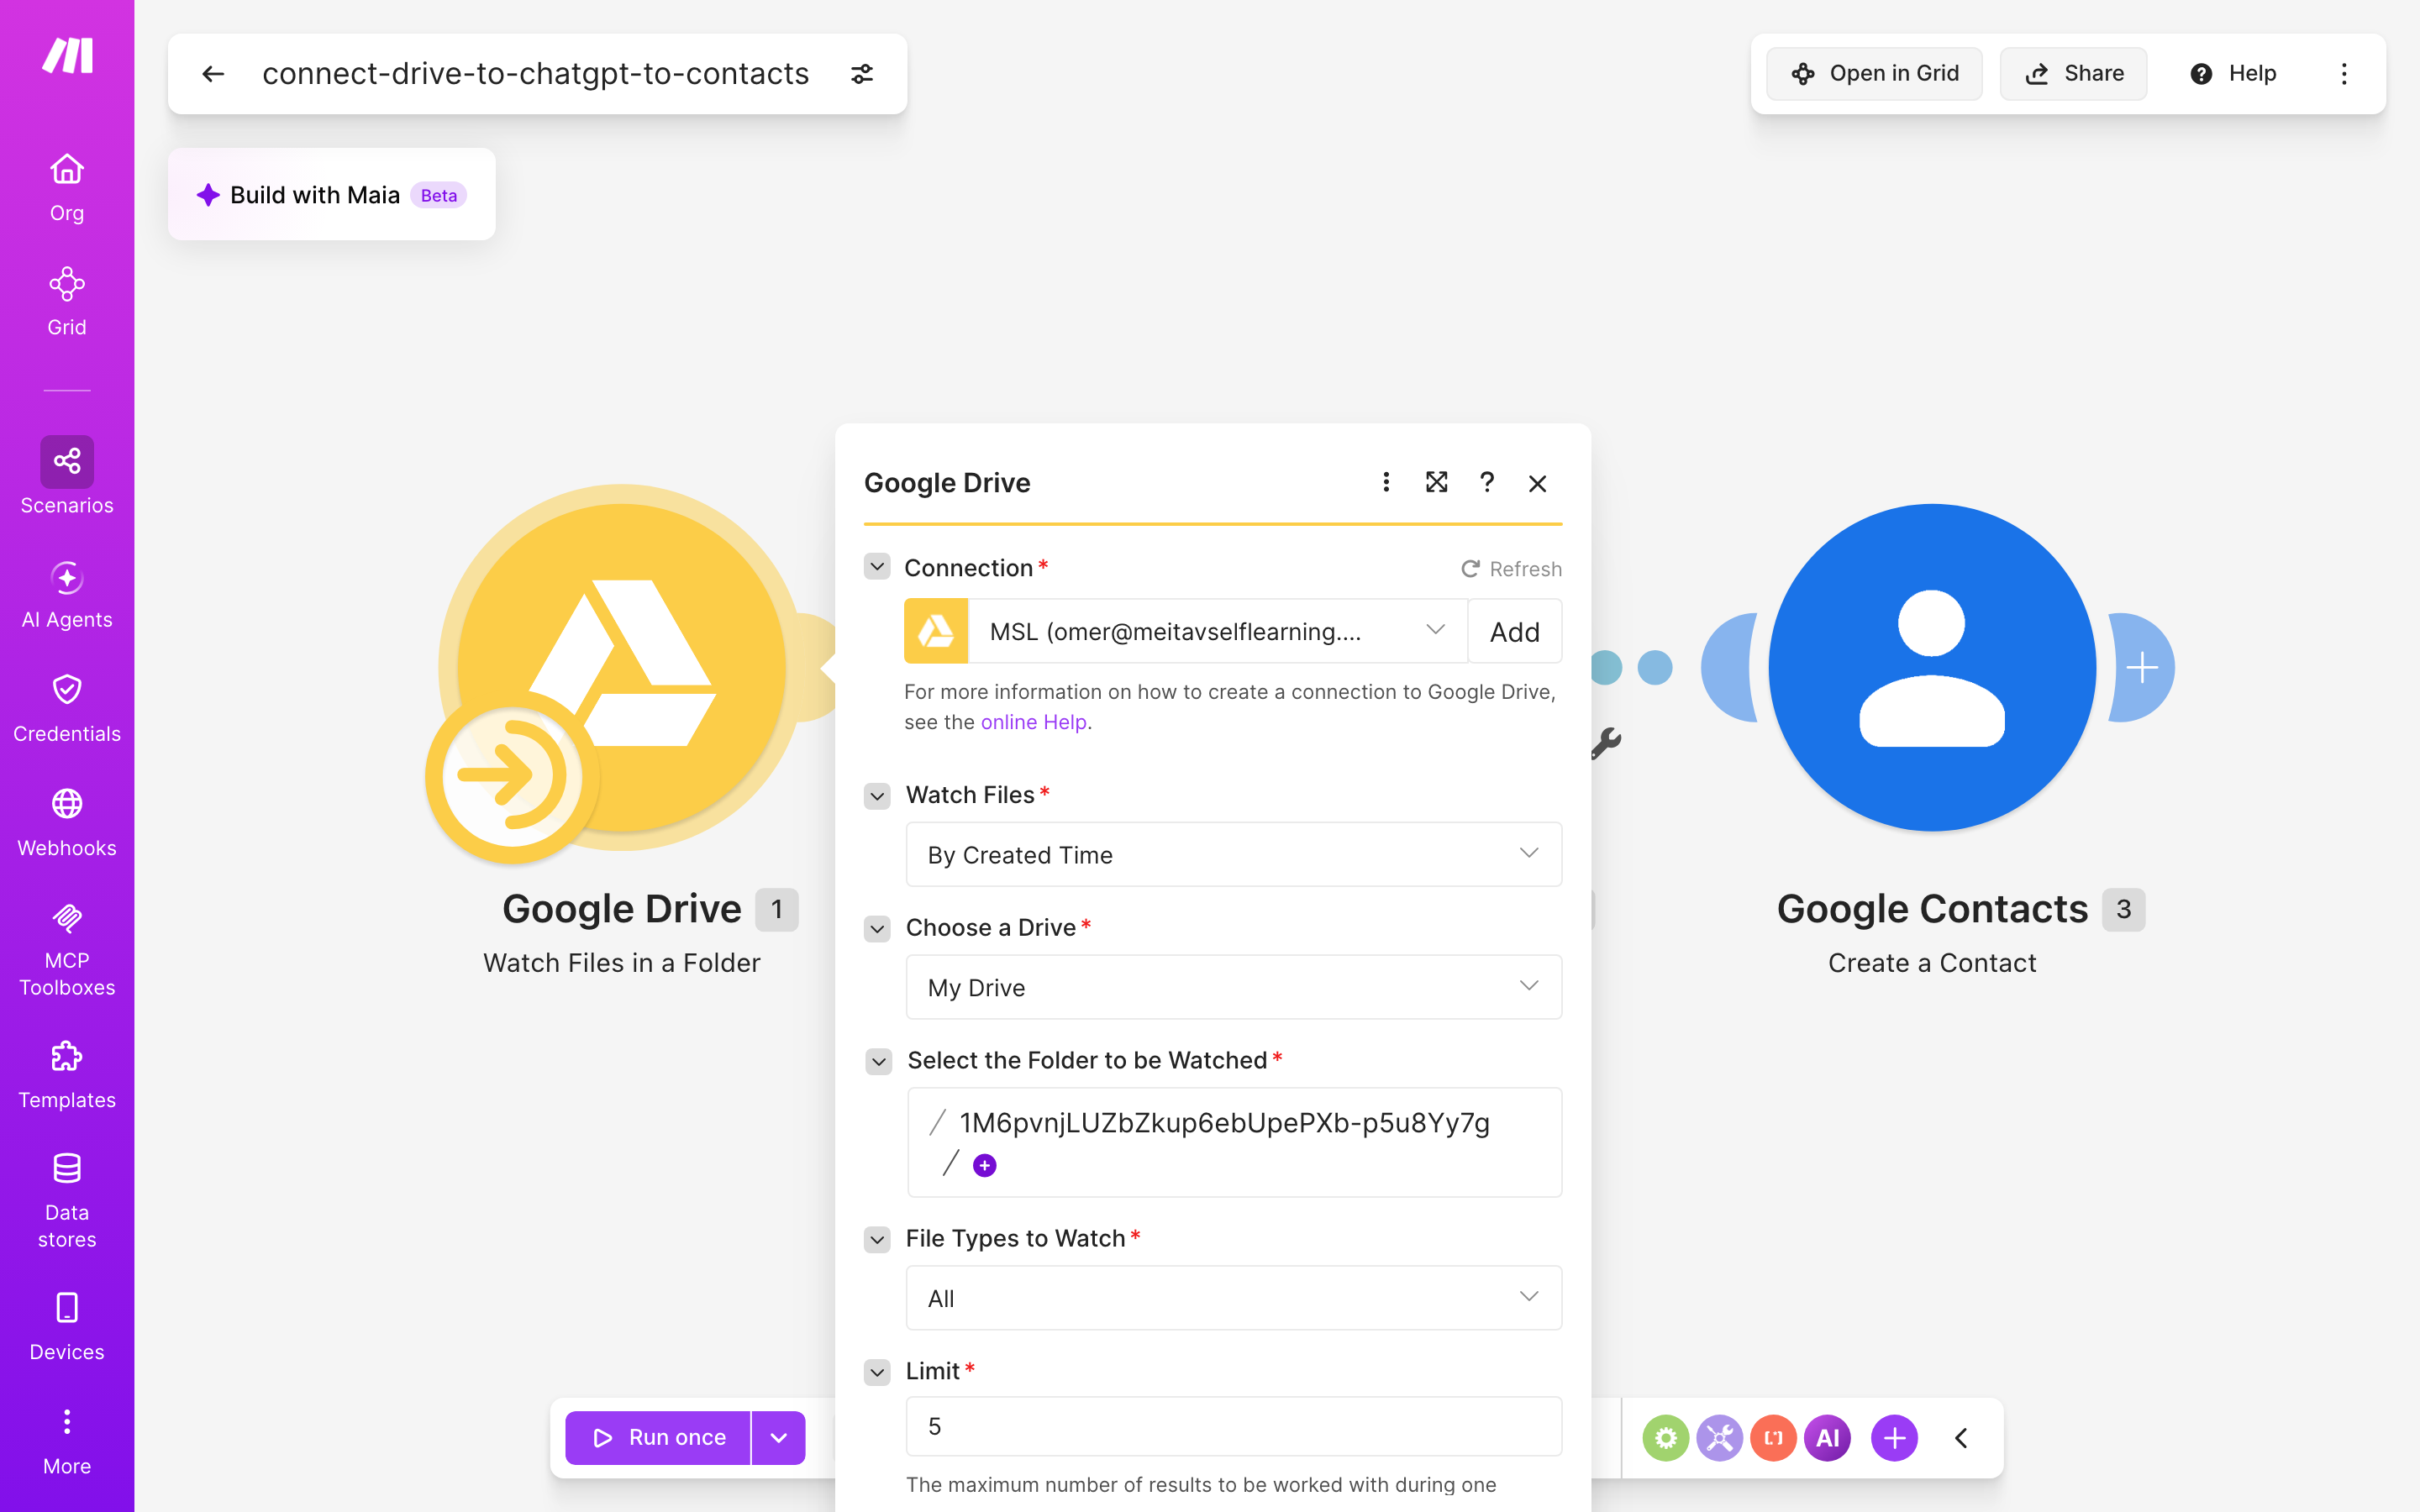Close the Google Drive panel
Screen dimensions: 2420x1512
1538,484
